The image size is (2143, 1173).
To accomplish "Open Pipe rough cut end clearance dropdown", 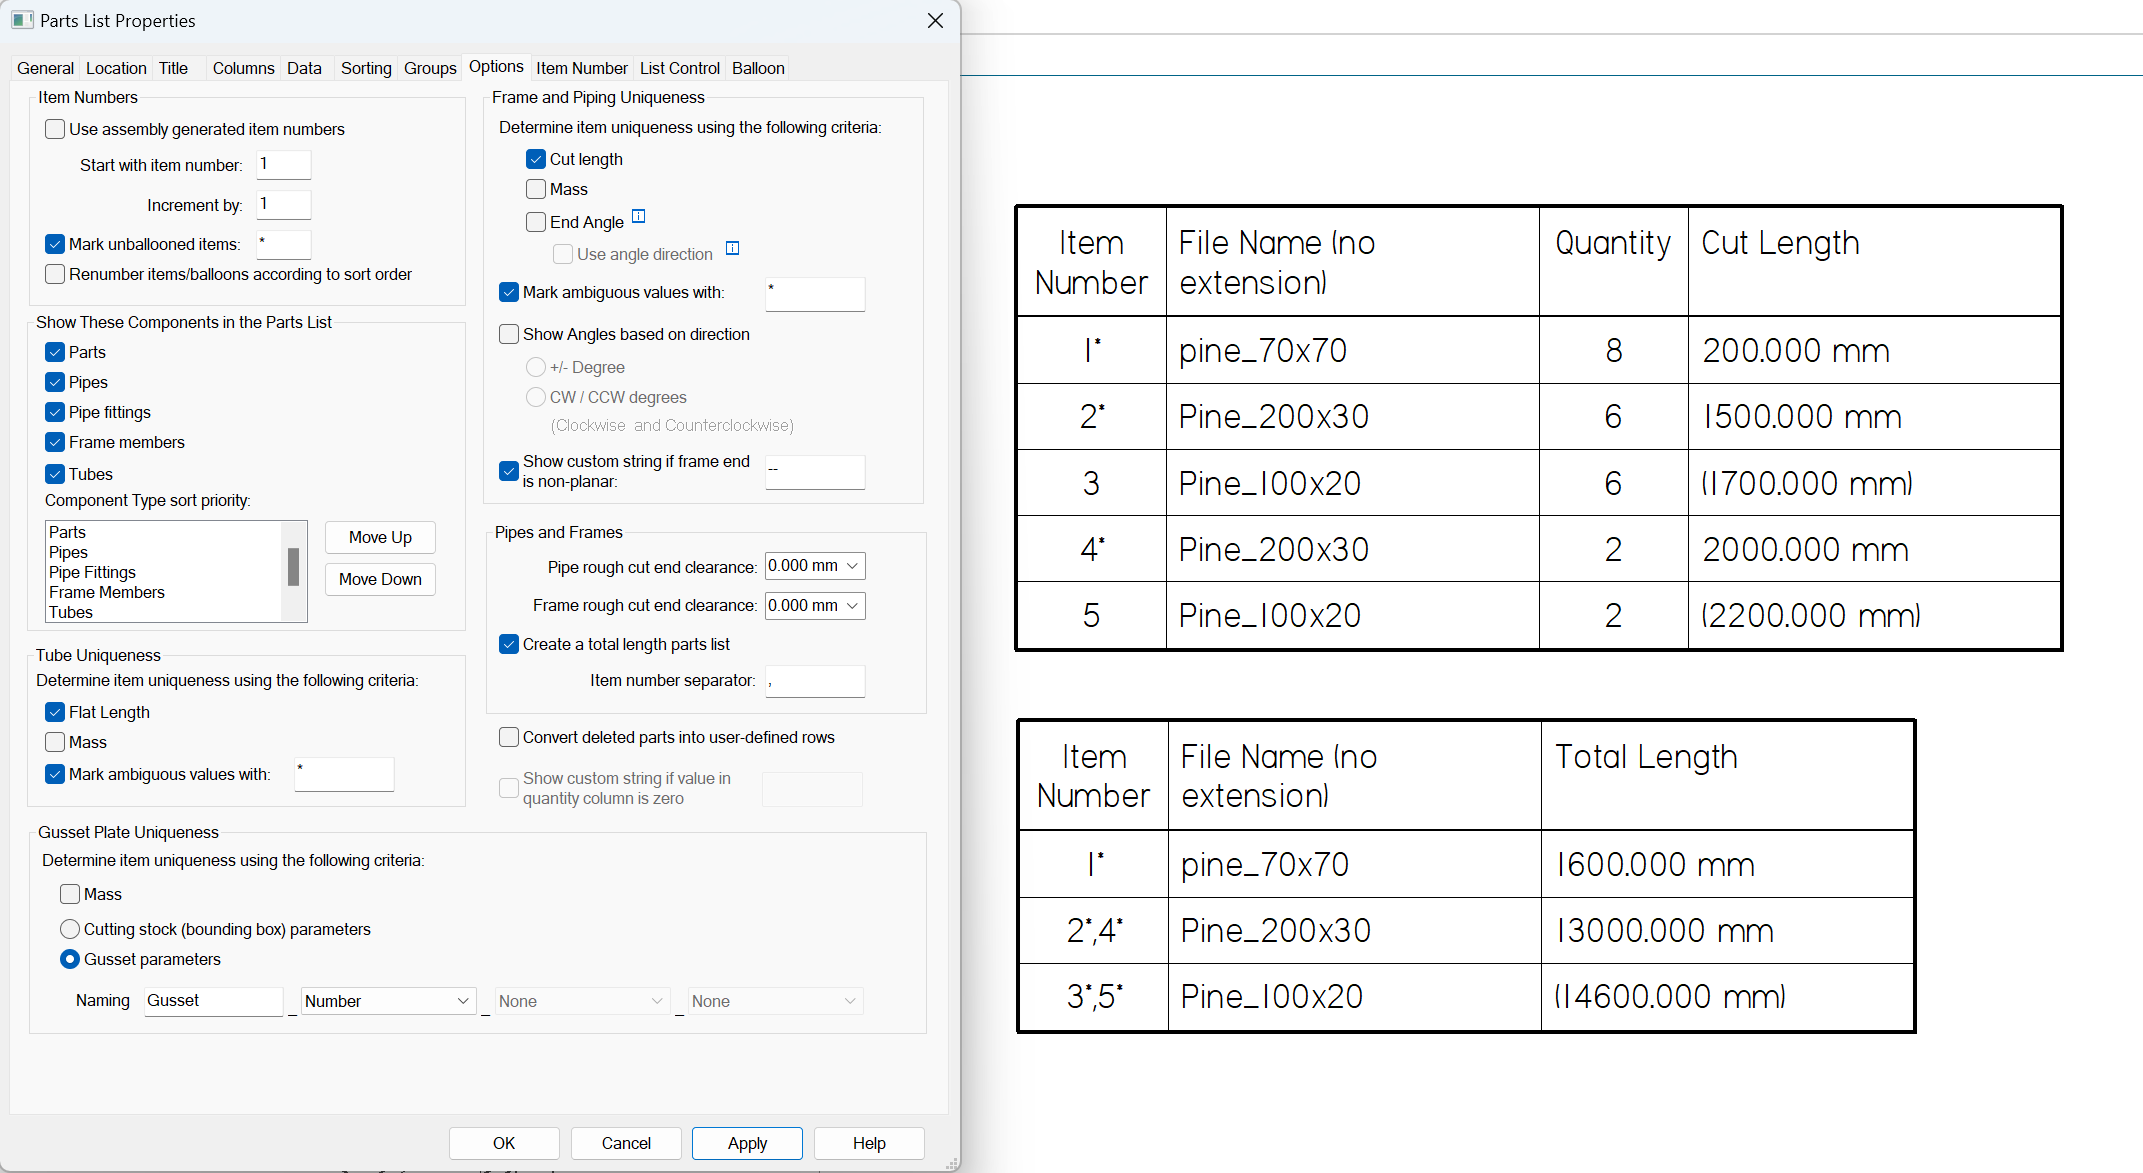I will [x=852, y=566].
